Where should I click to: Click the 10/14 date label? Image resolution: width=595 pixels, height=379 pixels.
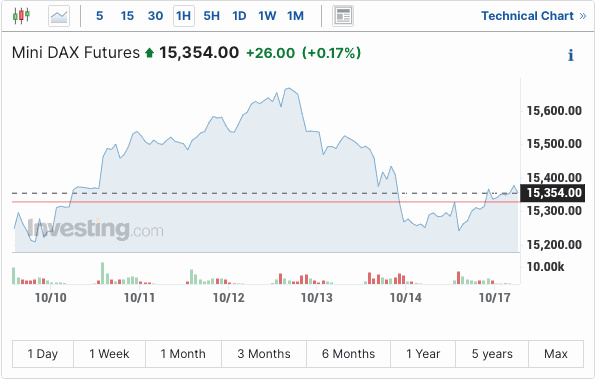pos(406,298)
